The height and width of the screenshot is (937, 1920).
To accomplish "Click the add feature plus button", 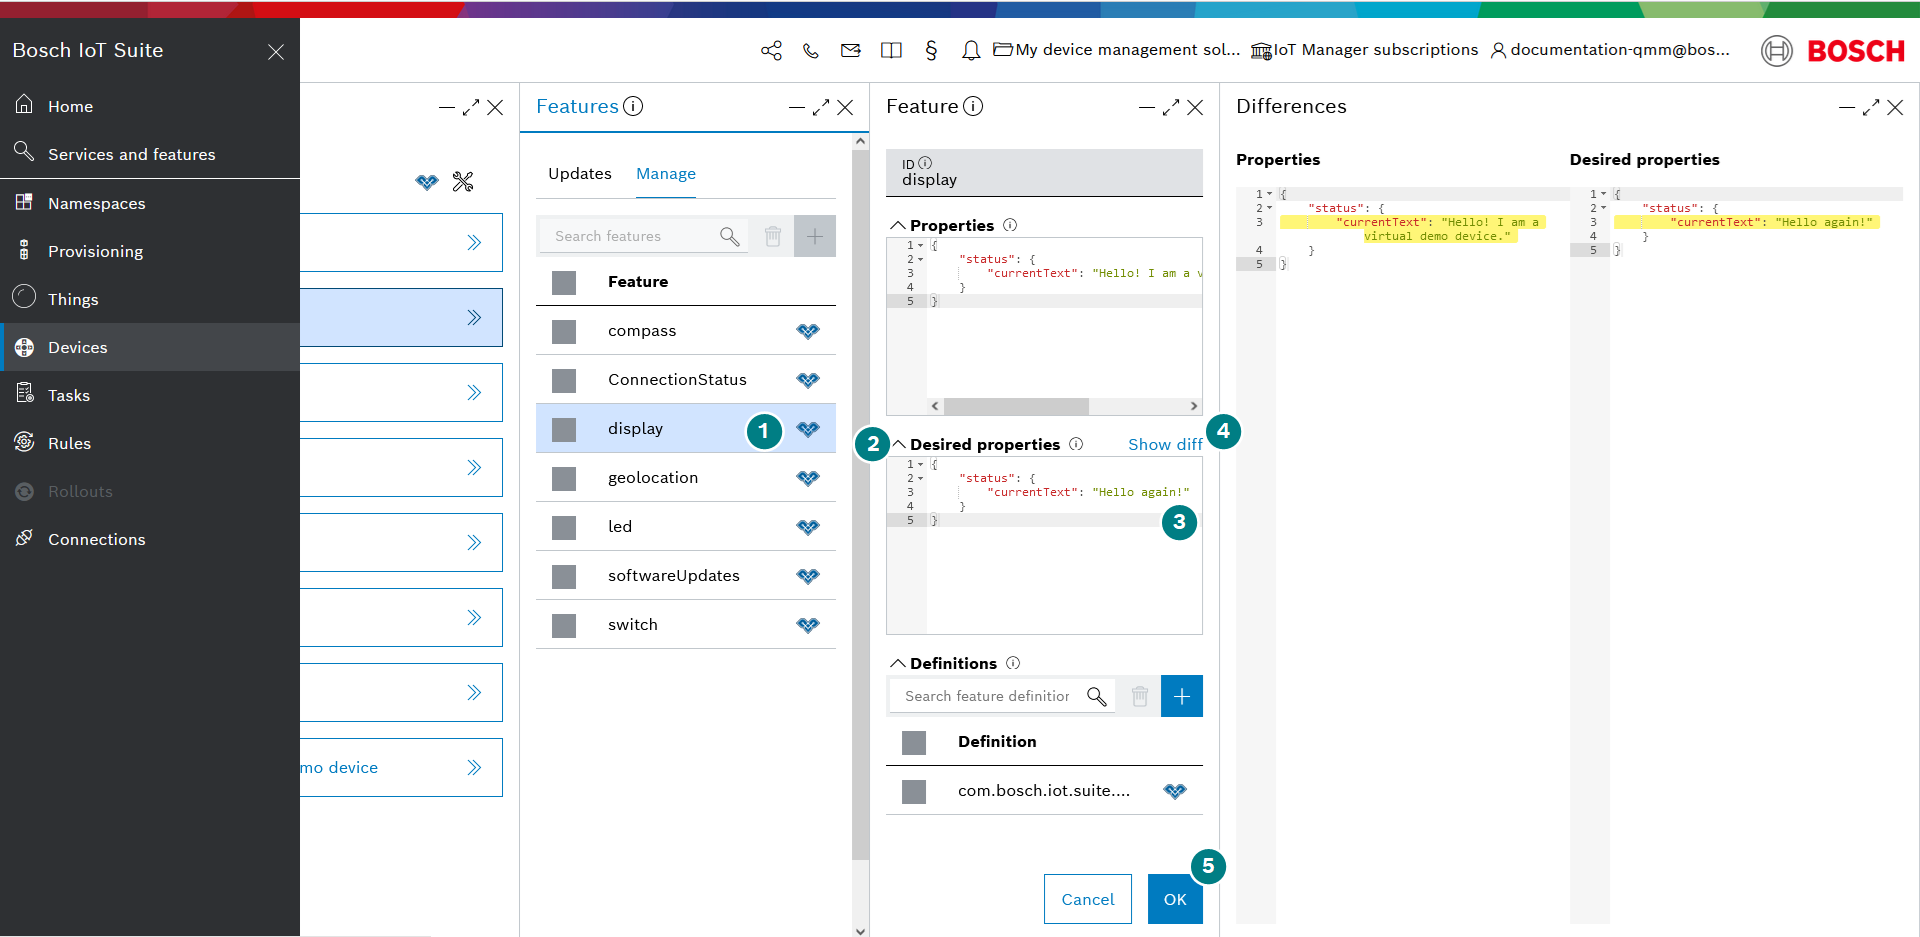I will click(815, 236).
